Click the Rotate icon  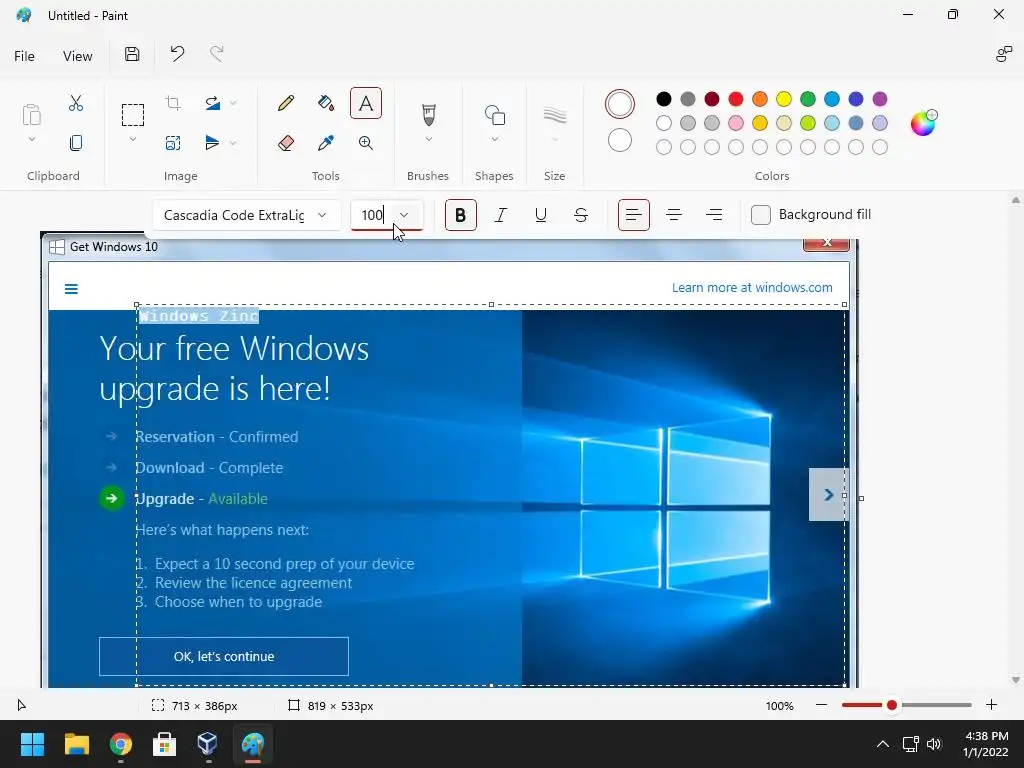(x=212, y=103)
